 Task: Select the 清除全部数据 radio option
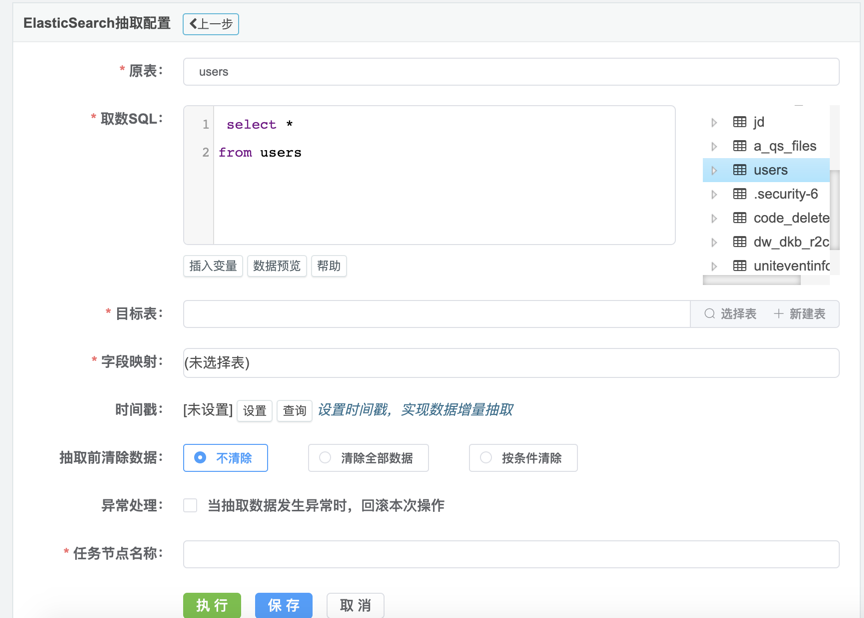point(325,458)
